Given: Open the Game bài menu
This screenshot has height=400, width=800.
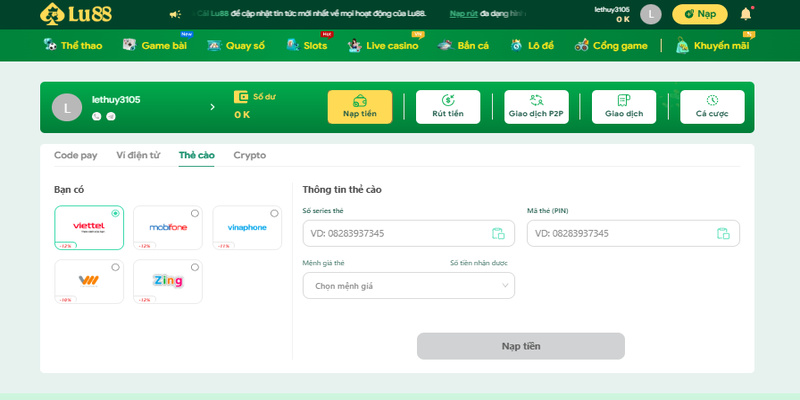Looking at the screenshot, I should (x=164, y=45).
